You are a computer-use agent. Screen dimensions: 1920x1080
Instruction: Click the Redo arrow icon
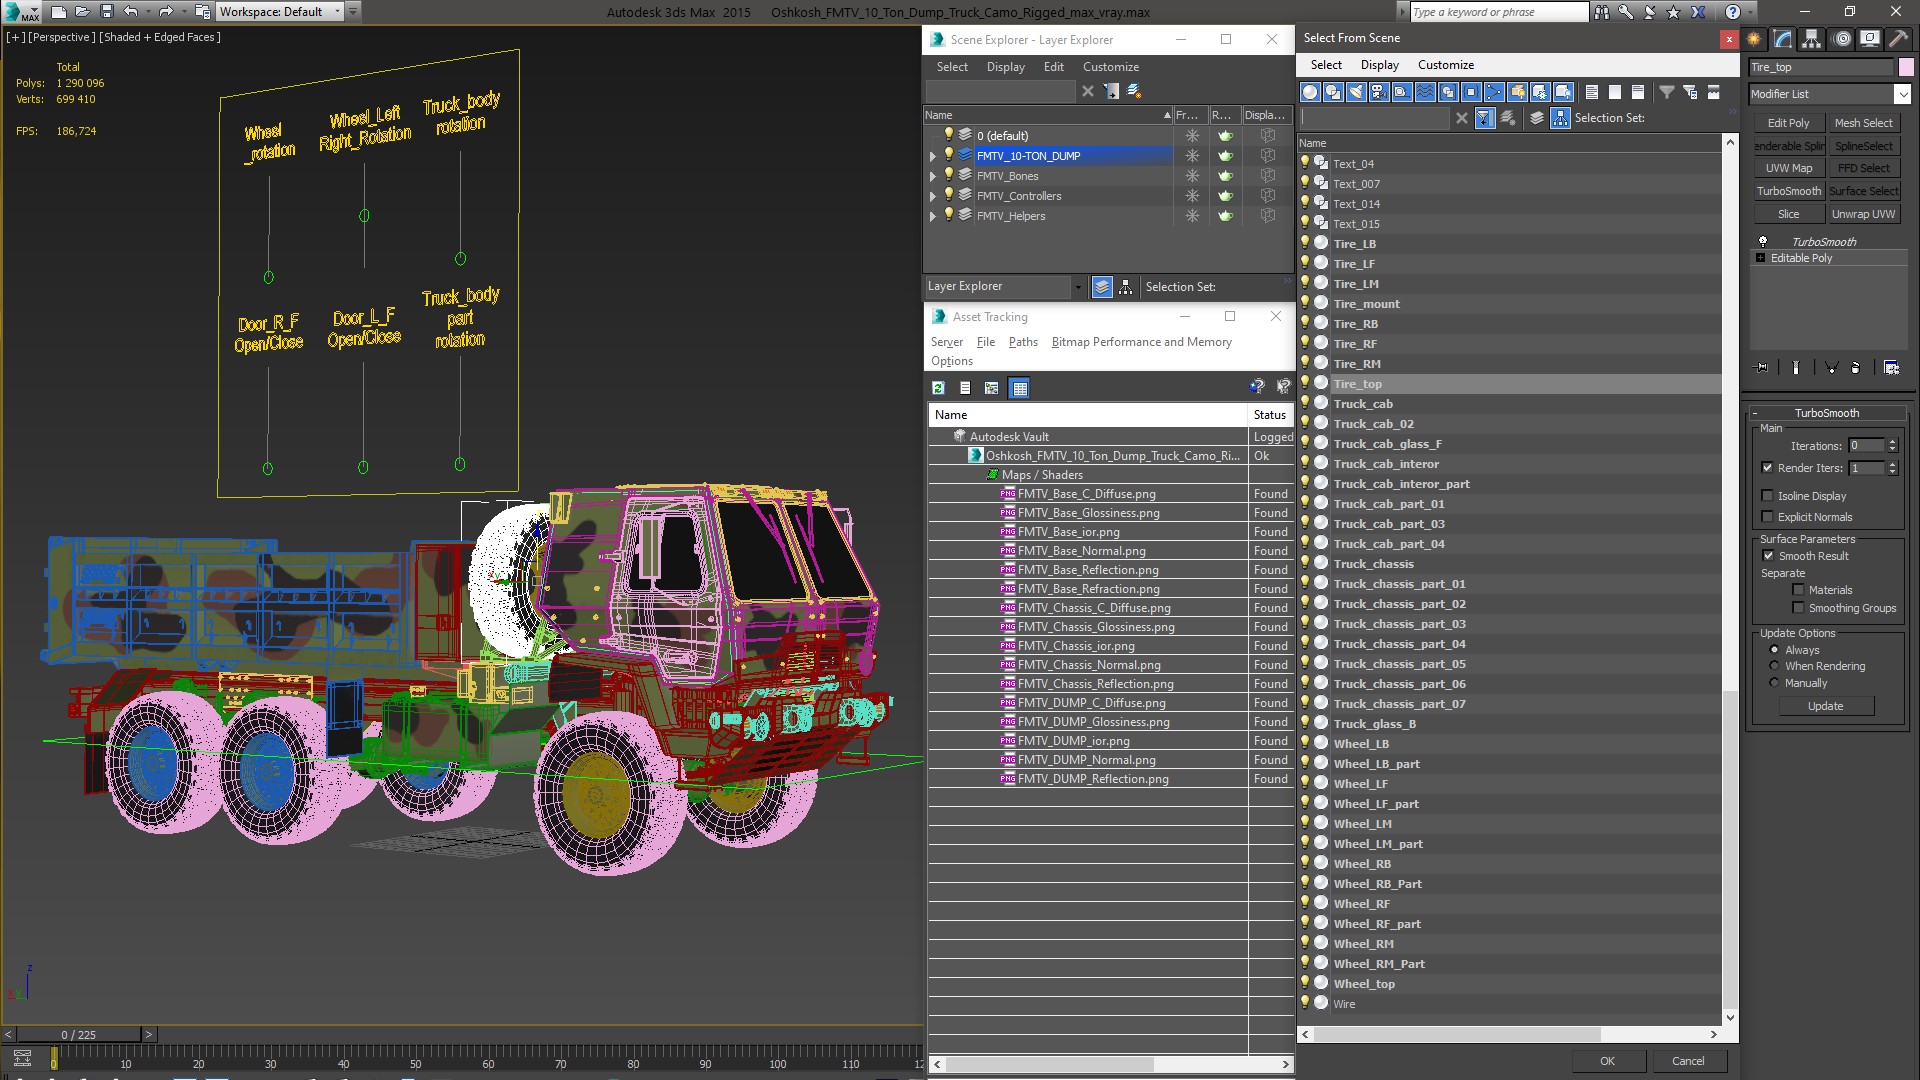166,12
